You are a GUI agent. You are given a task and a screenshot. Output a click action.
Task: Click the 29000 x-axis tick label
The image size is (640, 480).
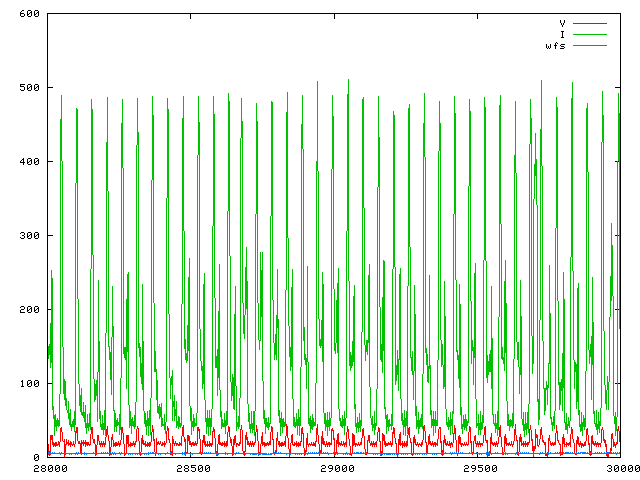click(x=334, y=468)
